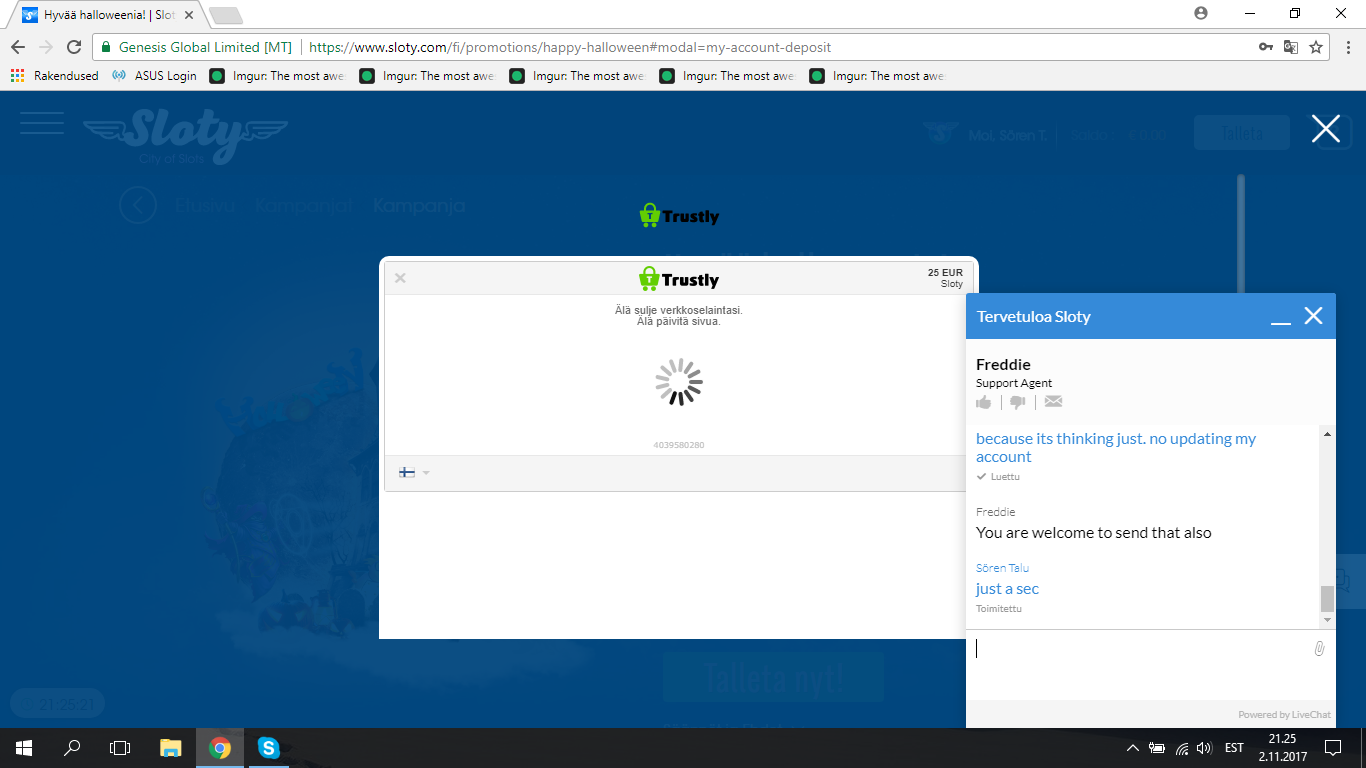1366x768 pixels.
Task: Open Windows taskbar search
Action: pyautogui.click(x=72, y=748)
